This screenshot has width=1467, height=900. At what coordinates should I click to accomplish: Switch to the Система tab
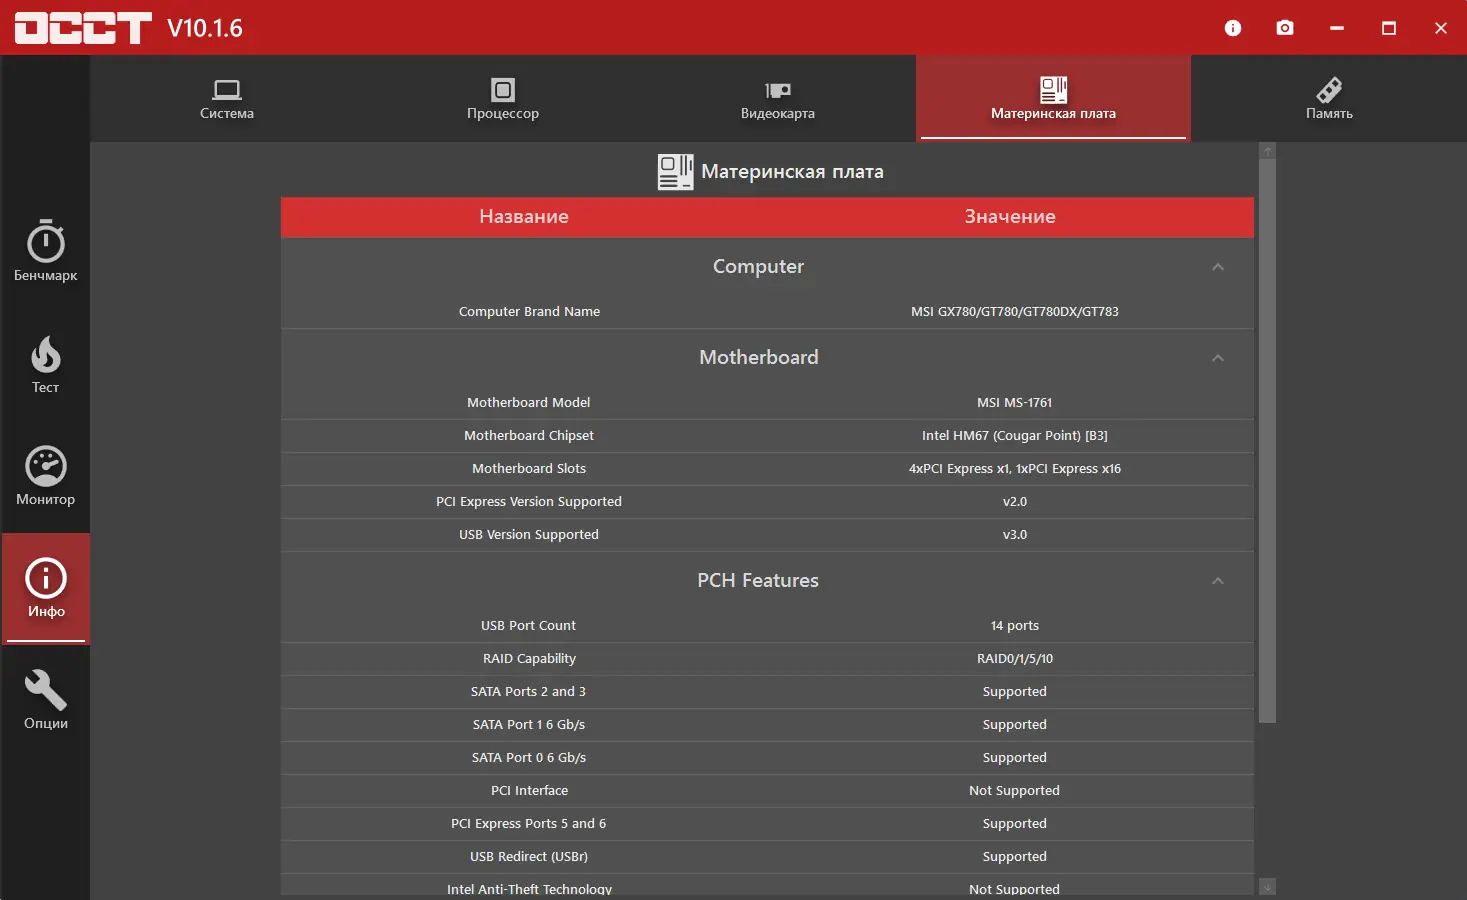[227, 99]
